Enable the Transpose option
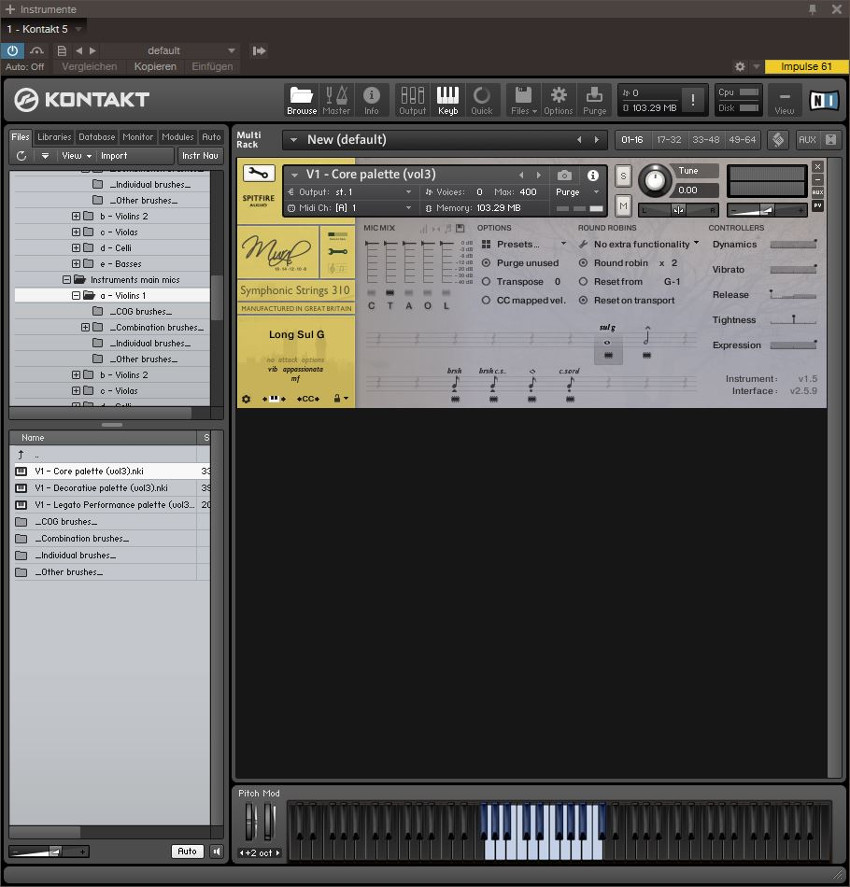Screen dimensions: 850x887 486,282
